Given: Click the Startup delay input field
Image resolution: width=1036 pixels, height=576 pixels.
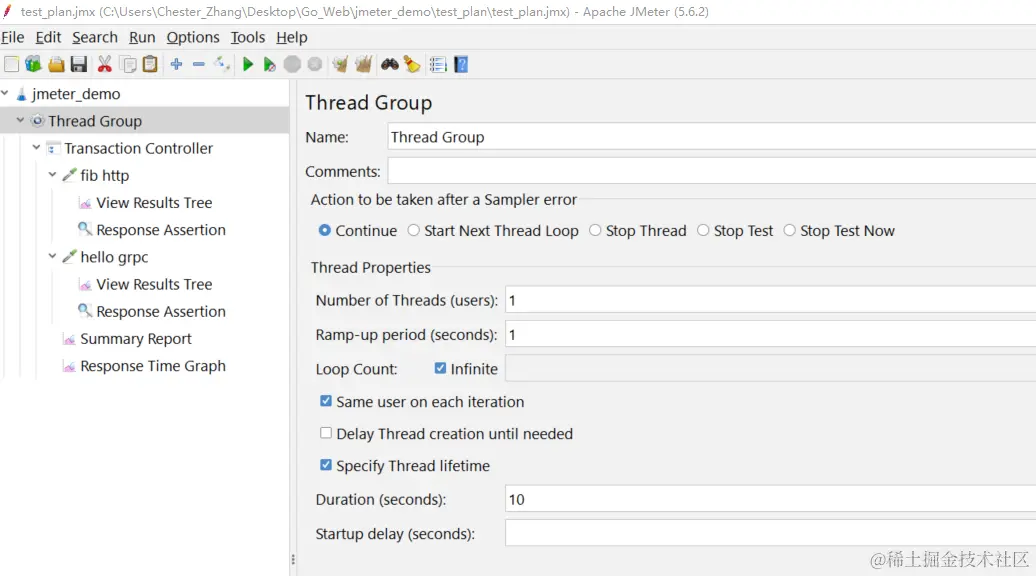Looking at the screenshot, I should [770, 532].
